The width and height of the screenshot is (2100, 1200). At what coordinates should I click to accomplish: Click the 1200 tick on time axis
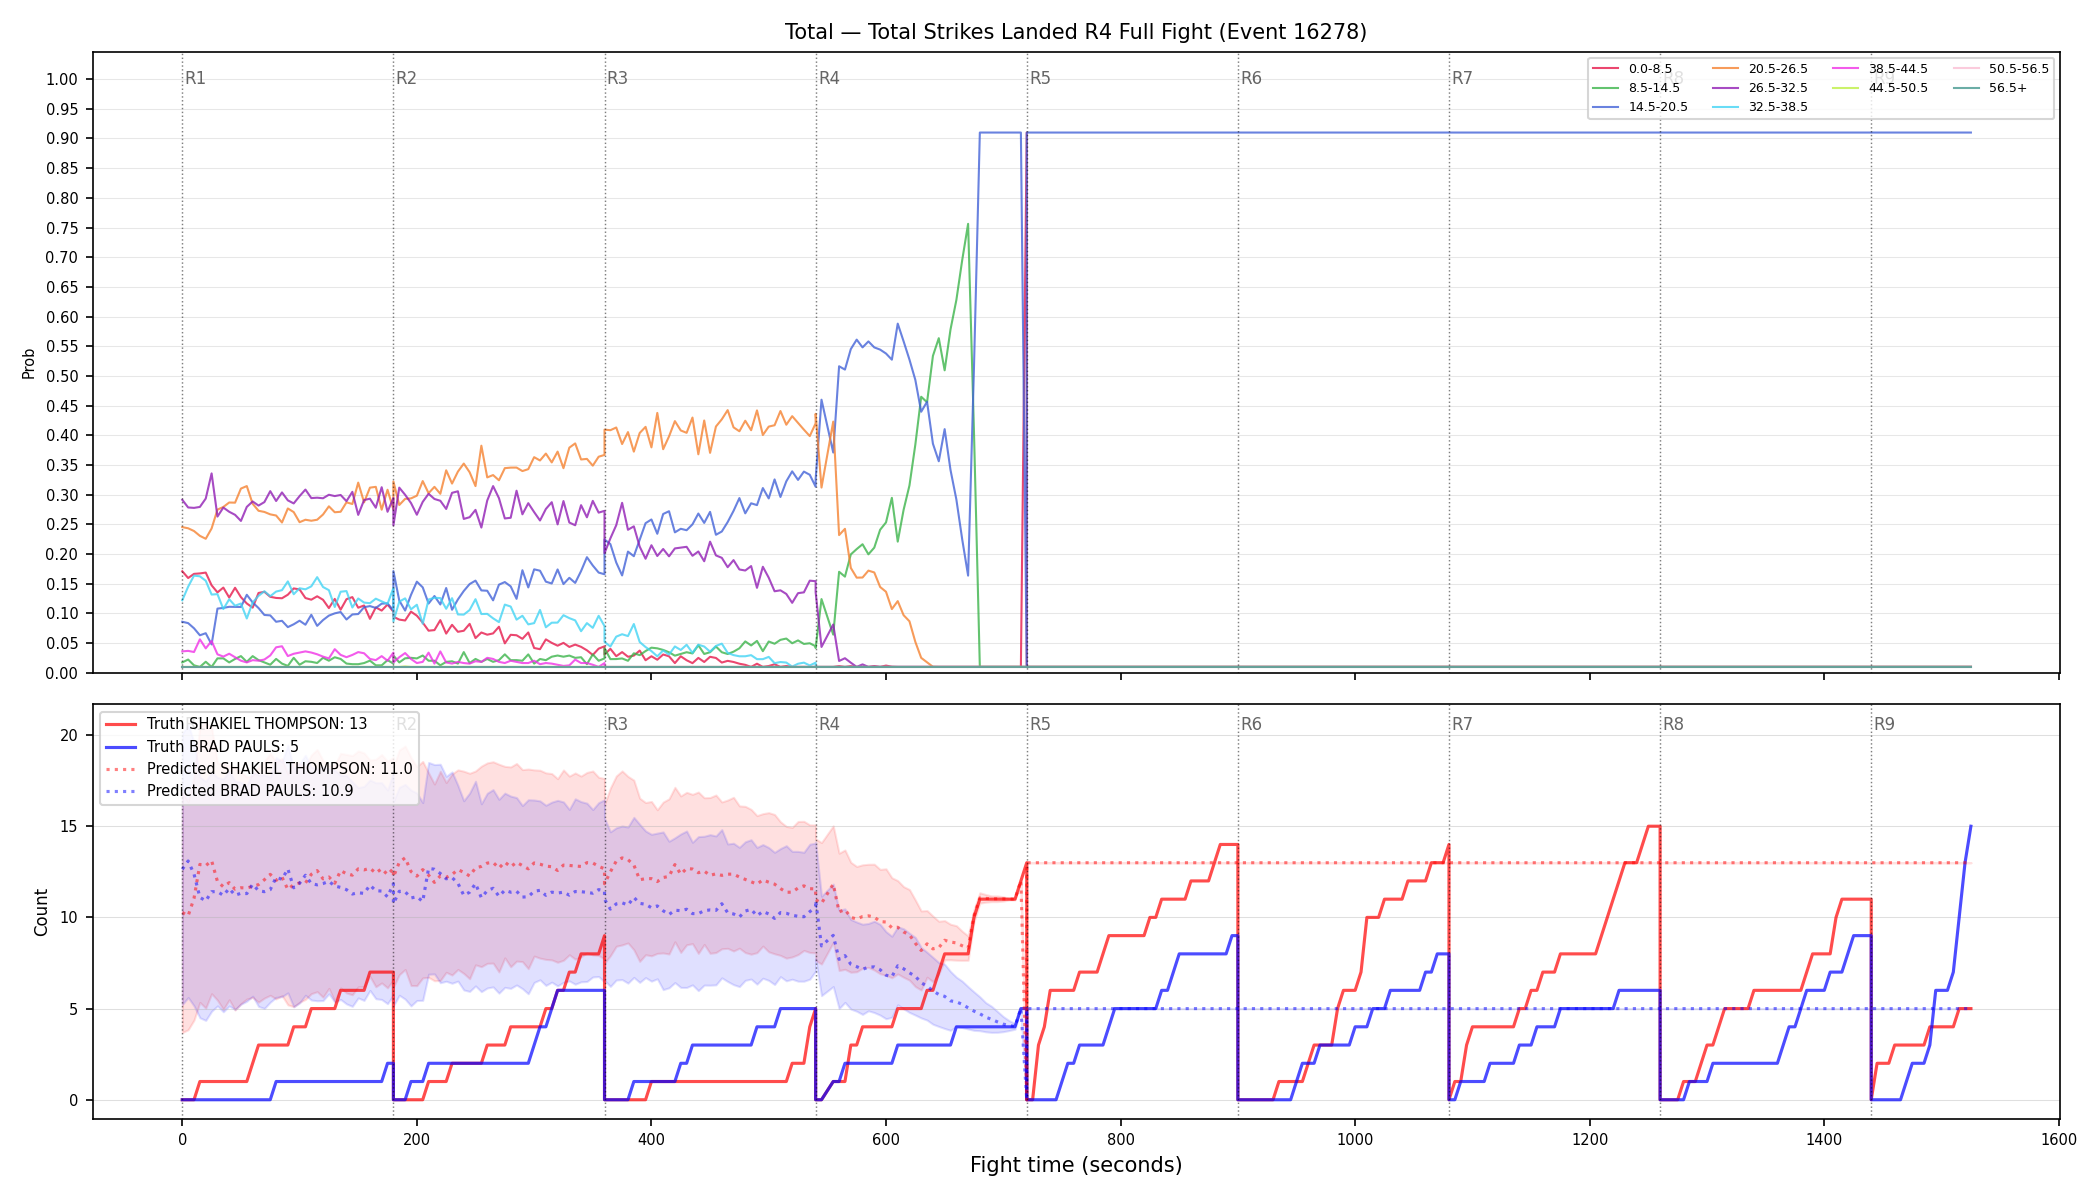(1590, 1140)
